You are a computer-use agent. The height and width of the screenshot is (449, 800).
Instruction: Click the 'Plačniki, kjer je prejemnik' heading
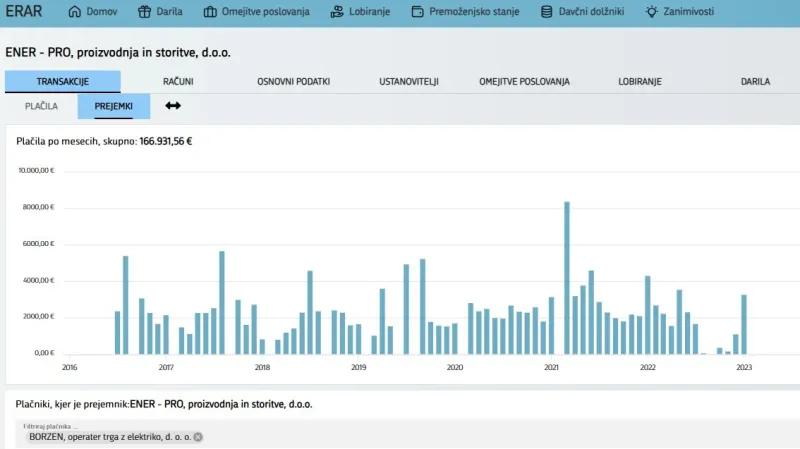[x=164, y=404]
